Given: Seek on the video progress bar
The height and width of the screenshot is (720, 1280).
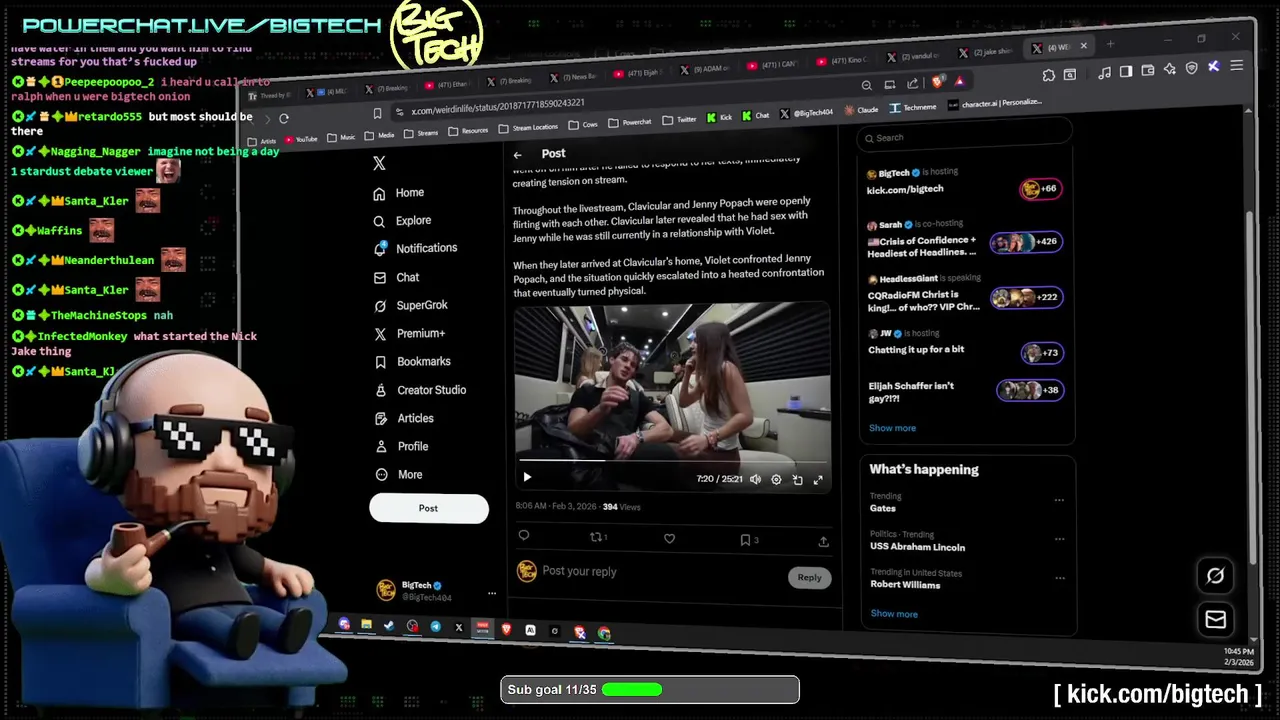Looking at the screenshot, I should coord(671,461).
